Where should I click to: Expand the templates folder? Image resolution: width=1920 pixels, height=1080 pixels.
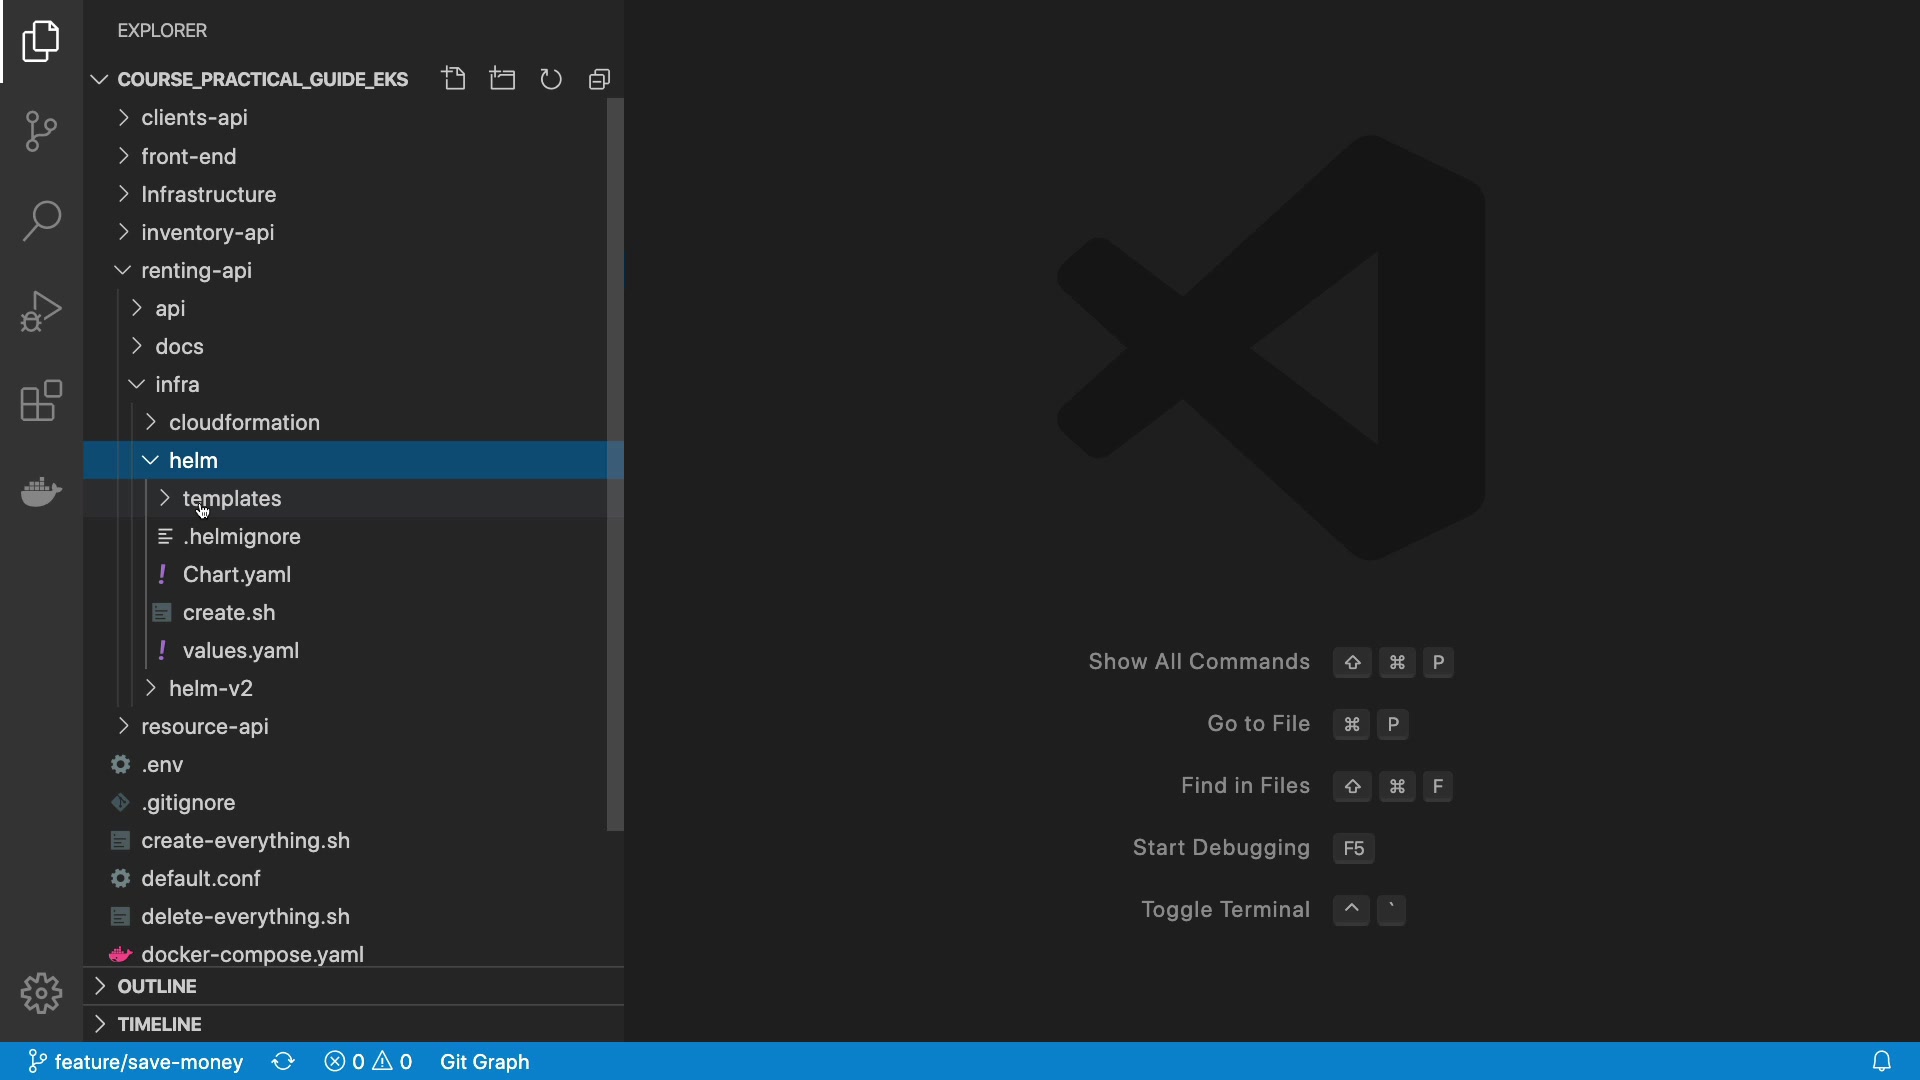point(232,498)
